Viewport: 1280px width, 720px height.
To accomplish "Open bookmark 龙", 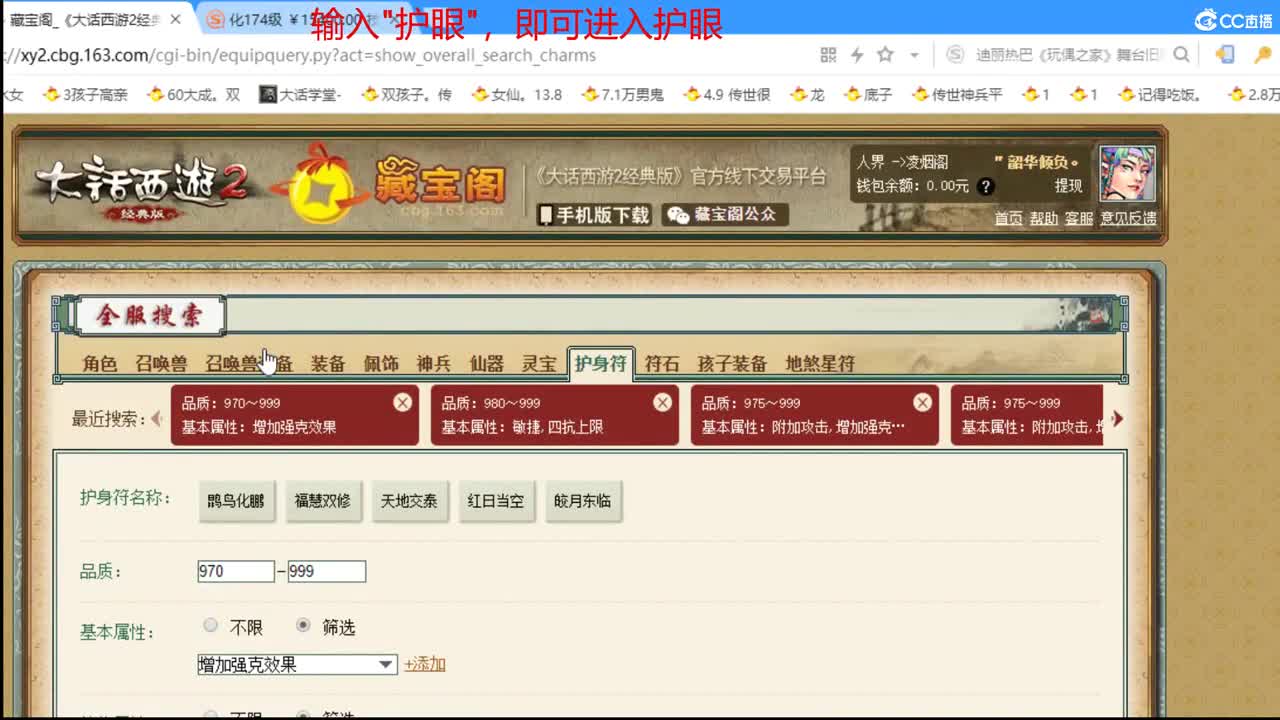I will pyautogui.click(x=807, y=95).
